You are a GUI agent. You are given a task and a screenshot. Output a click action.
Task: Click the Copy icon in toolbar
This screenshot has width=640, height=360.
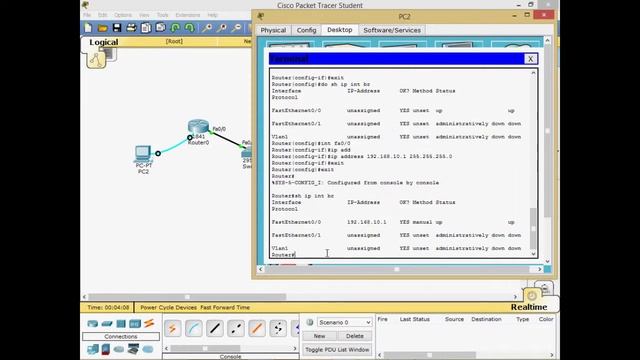pos(146,28)
